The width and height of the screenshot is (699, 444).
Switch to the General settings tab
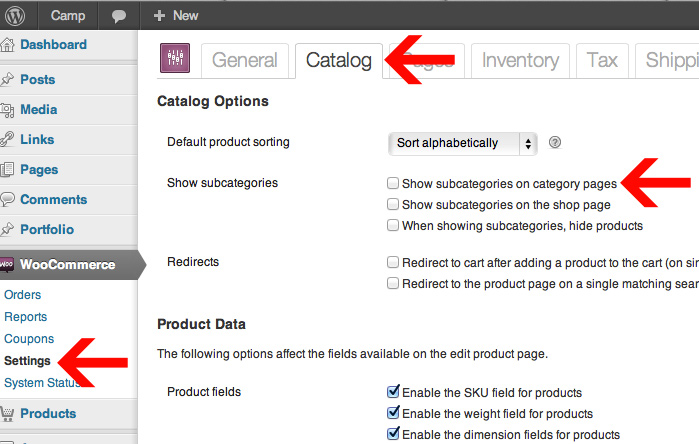click(245, 60)
